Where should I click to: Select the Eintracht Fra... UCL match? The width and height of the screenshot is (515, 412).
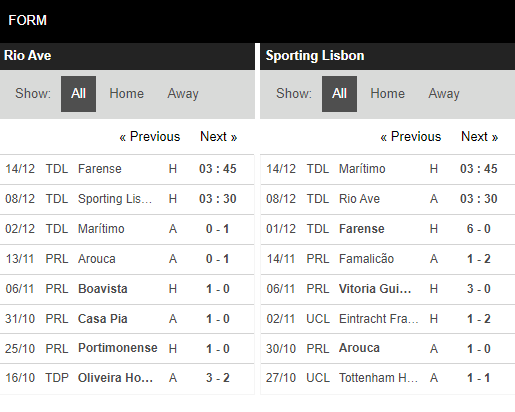click(x=388, y=319)
